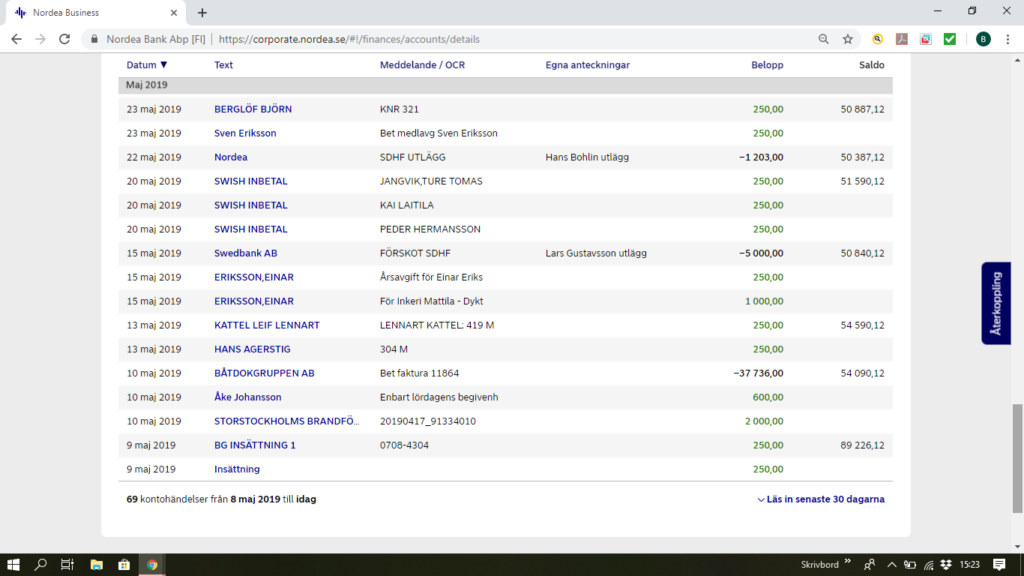The height and width of the screenshot is (576, 1024).
Task: Open the KATTEL LEIF LENNART transaction
Action: [x=267, y=325]
